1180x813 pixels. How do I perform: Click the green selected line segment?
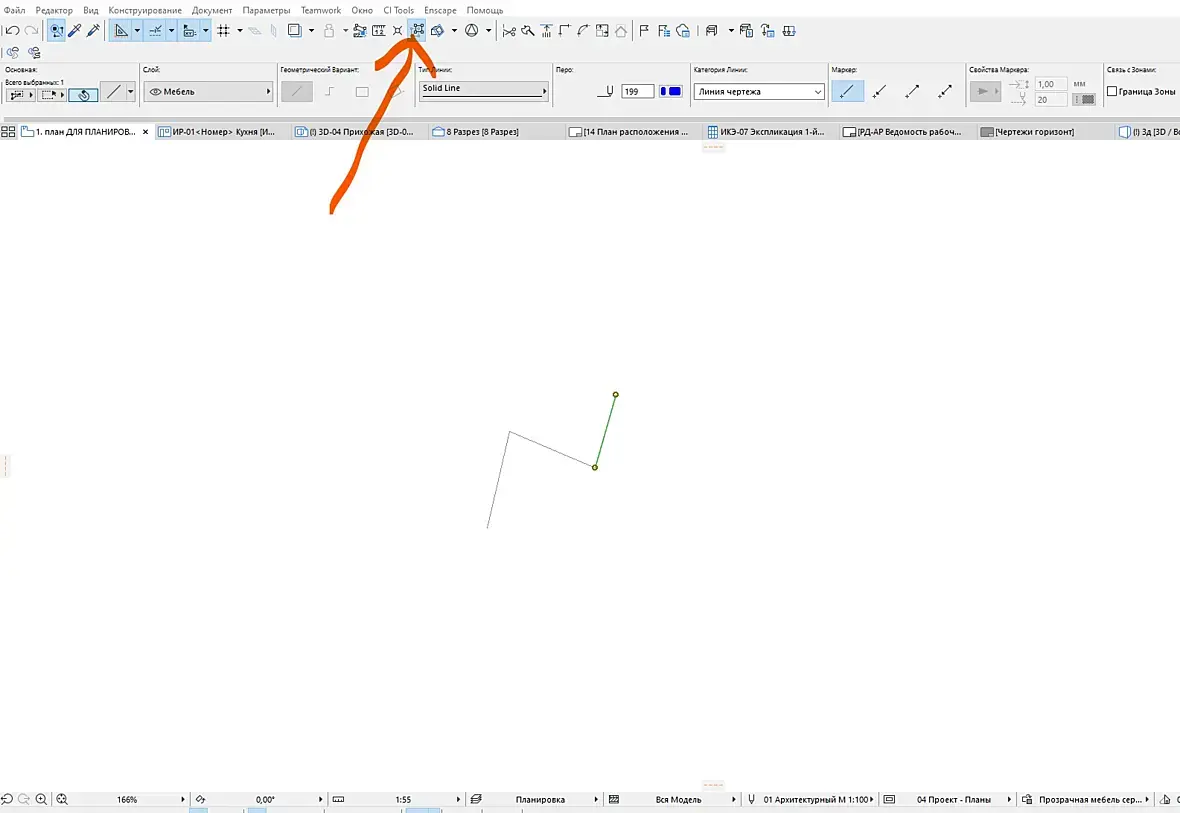click(x=605, y=431)
